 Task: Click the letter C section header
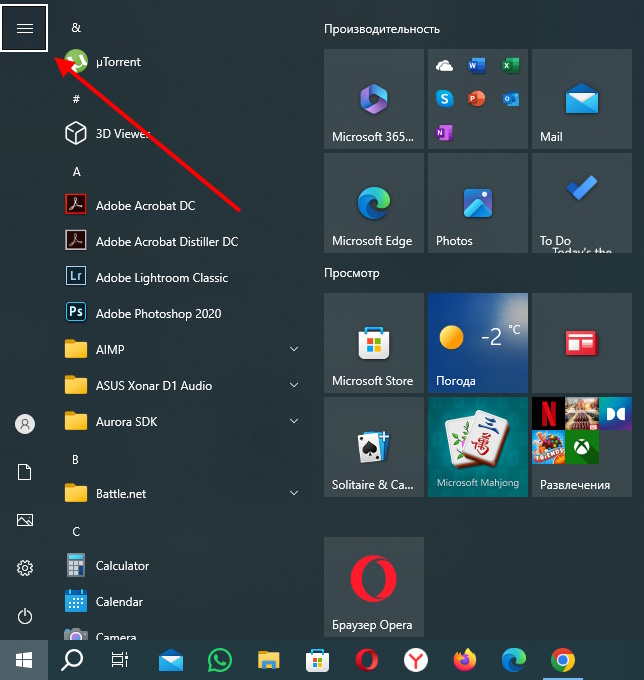click(x=76, y=532)
